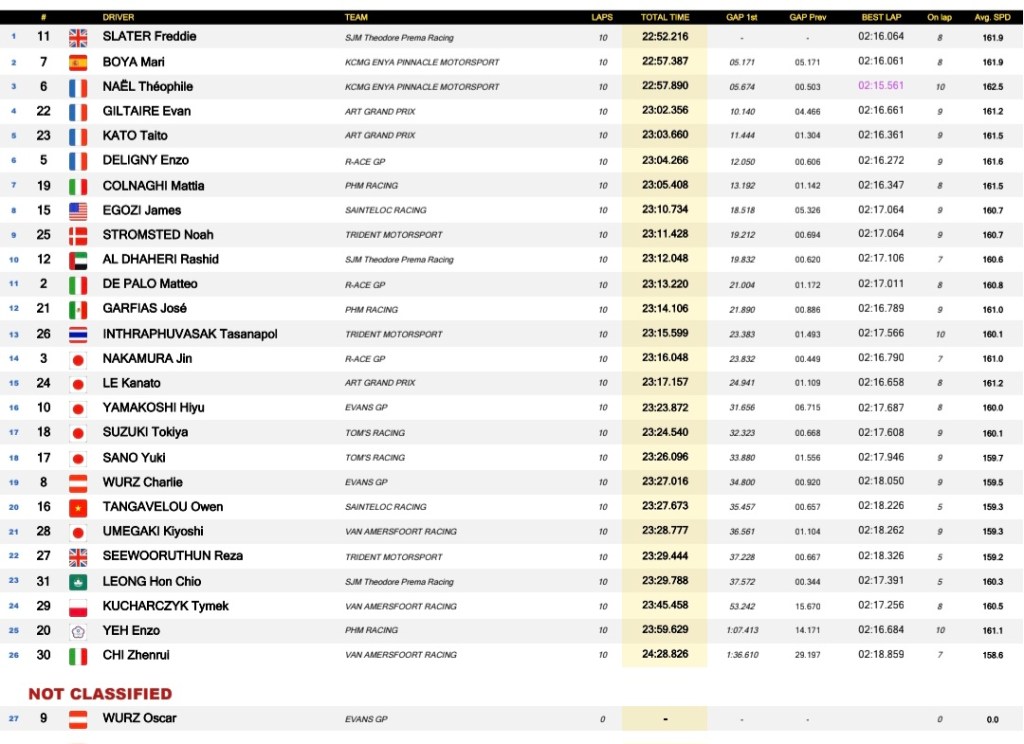Click total time 22:52.216
Screen dimensions: 1024x744
click(665, 37)
